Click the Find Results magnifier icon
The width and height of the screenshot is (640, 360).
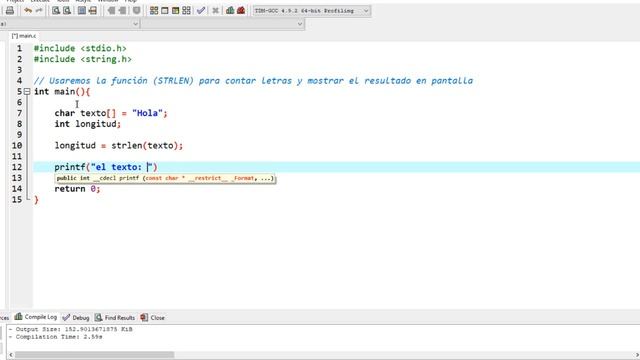pos(98,318)
